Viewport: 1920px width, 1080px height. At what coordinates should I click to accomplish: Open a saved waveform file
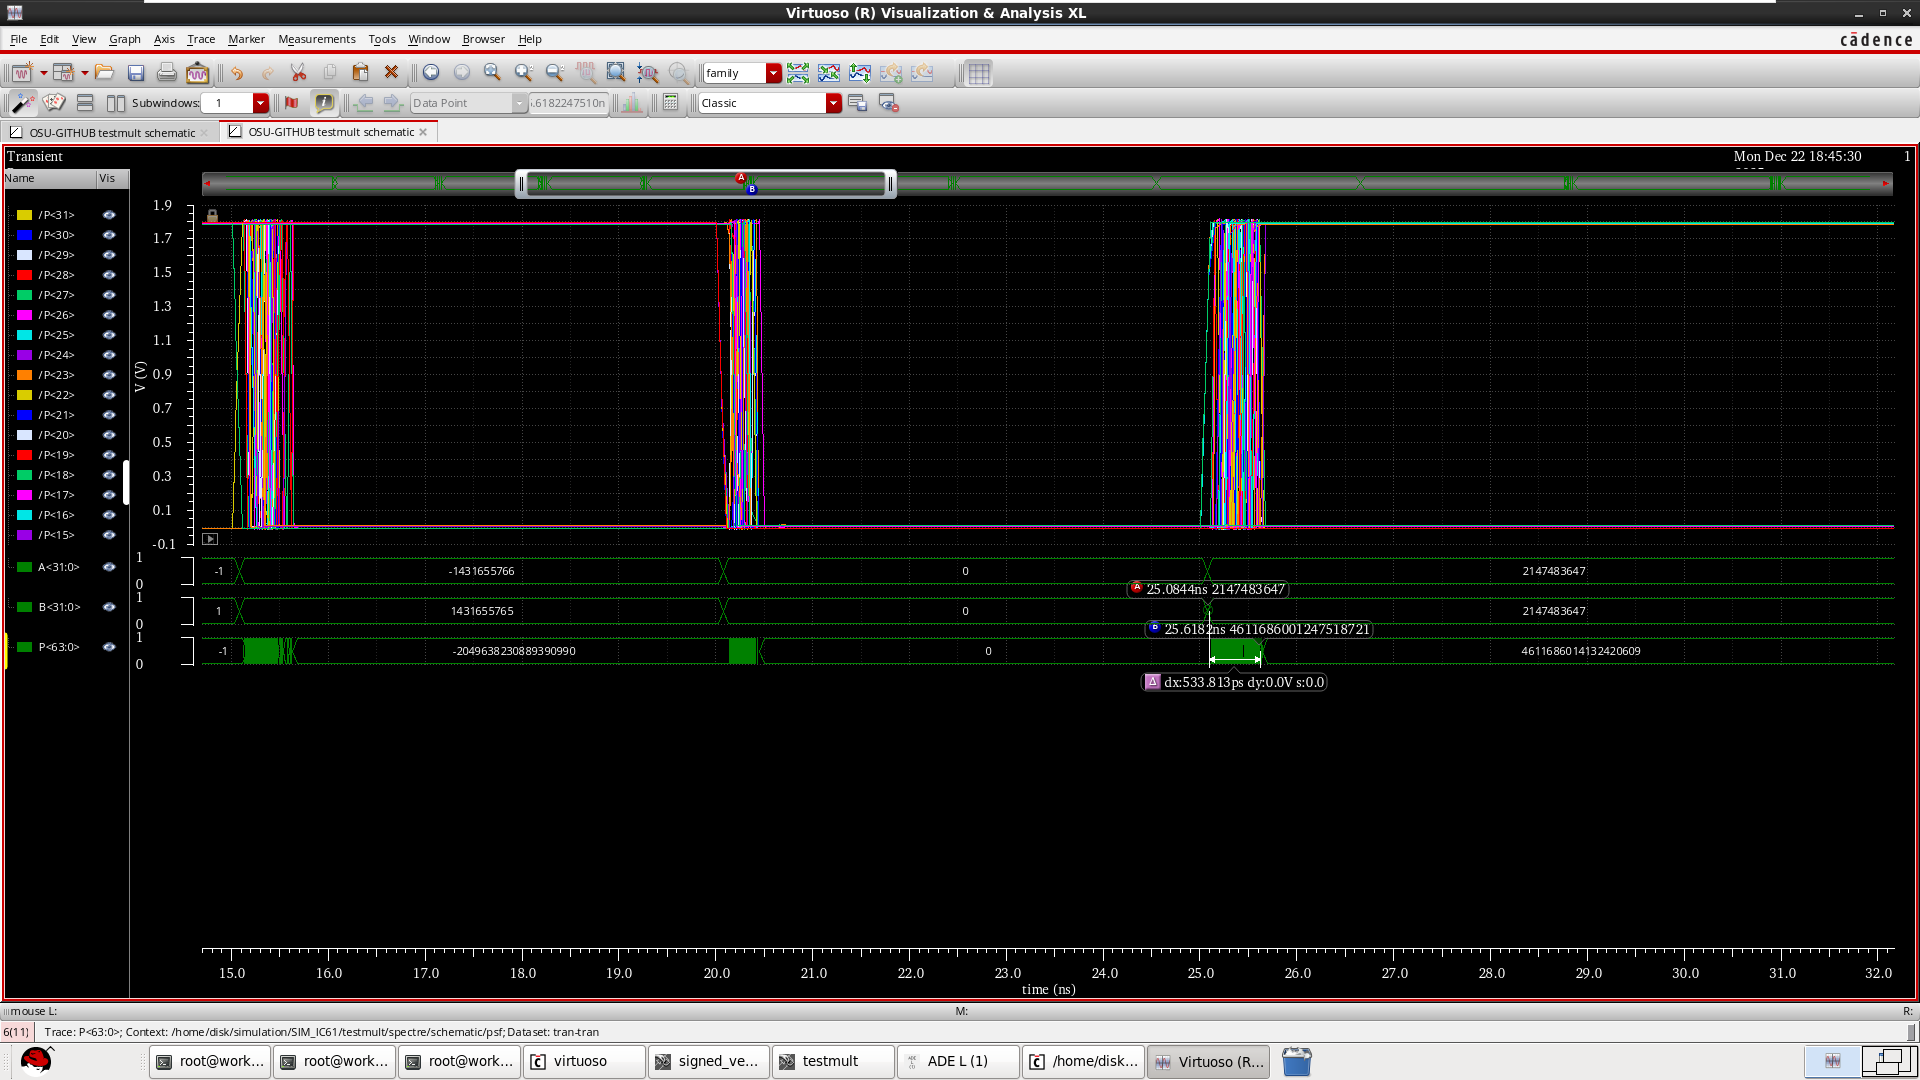pos(105,72)
